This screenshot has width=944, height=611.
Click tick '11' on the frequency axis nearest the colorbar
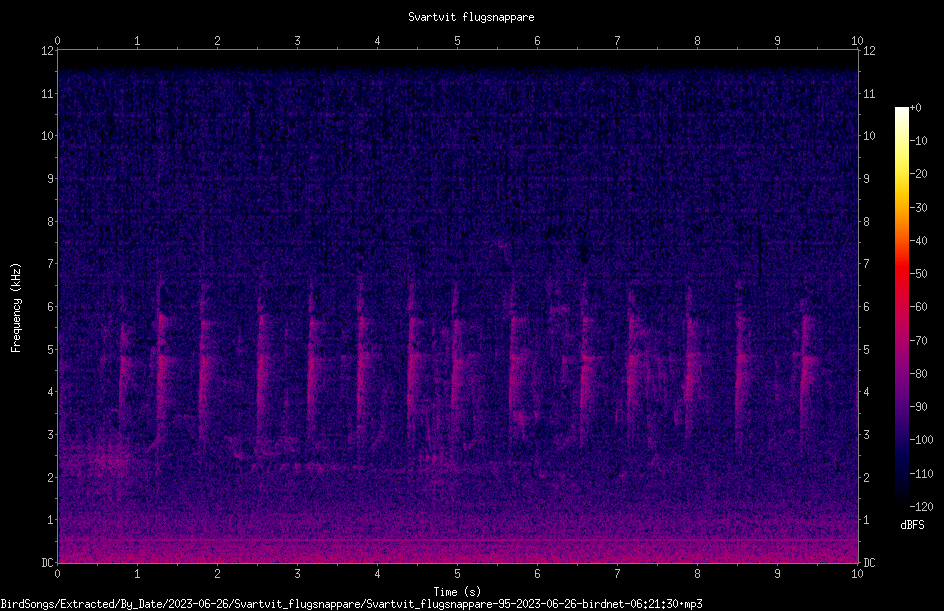point(869,93)
